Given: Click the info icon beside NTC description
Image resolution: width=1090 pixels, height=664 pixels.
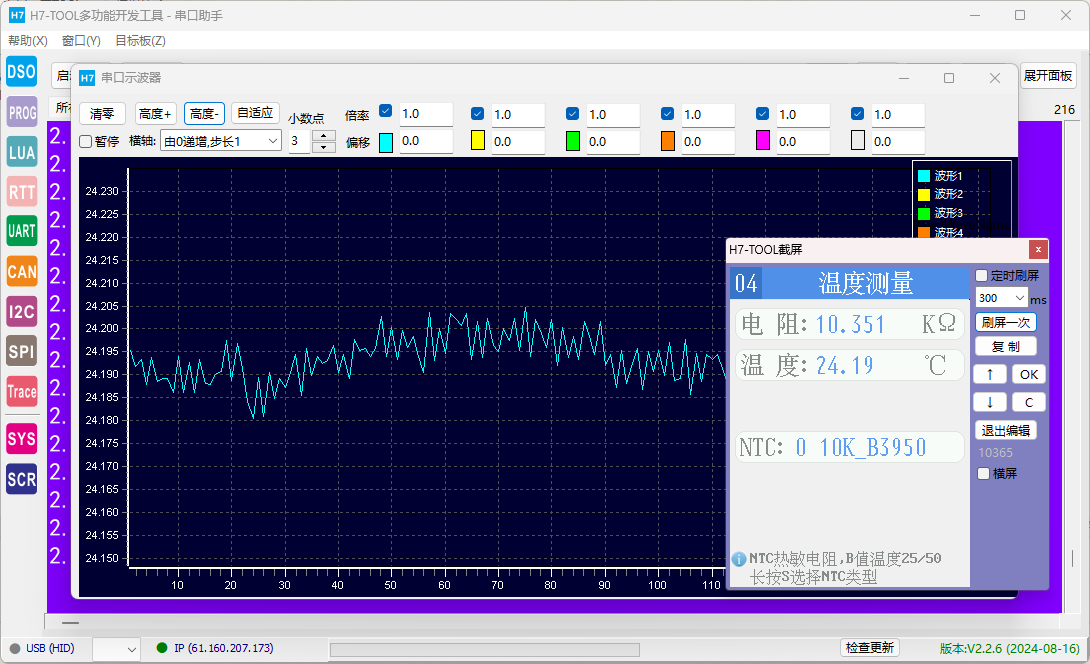Looking at the screenshot, I should (739, 559).
